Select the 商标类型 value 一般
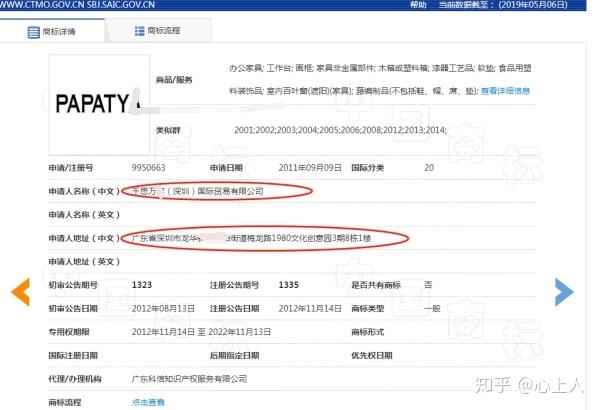The image size is (600, 410). 432,309
